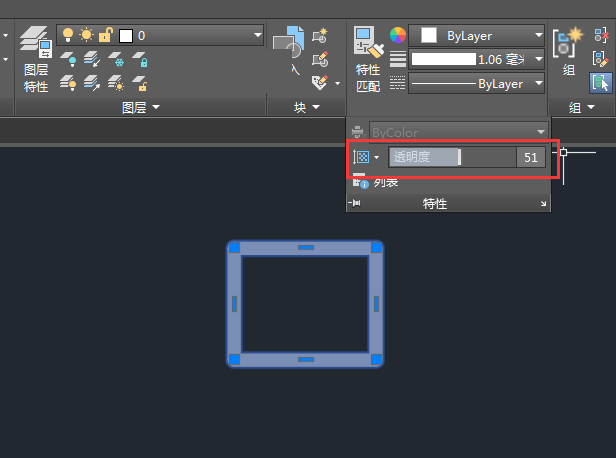Click the disabled plot style printer icon
The width and height of the screenshot is (616, 458).
click(x=358, y=132)
